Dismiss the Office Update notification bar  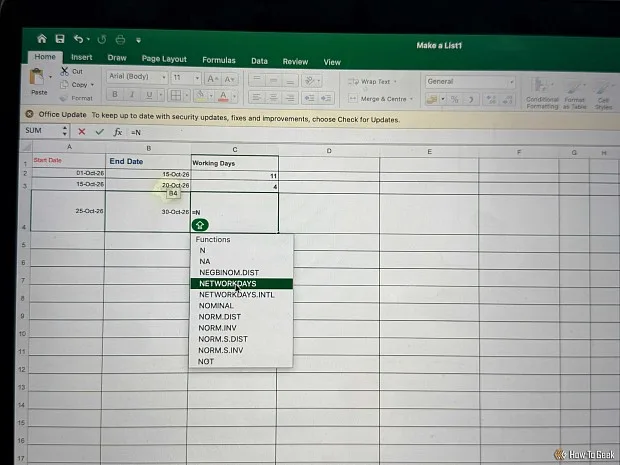click(29, 114)
